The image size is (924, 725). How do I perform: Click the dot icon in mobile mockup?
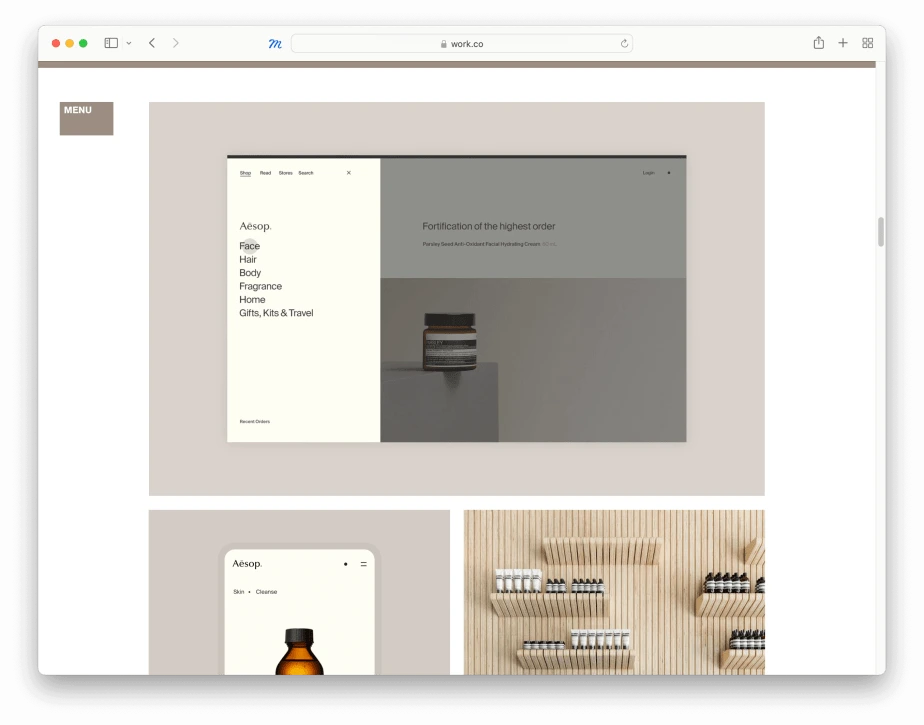click(x=345, y=564)
